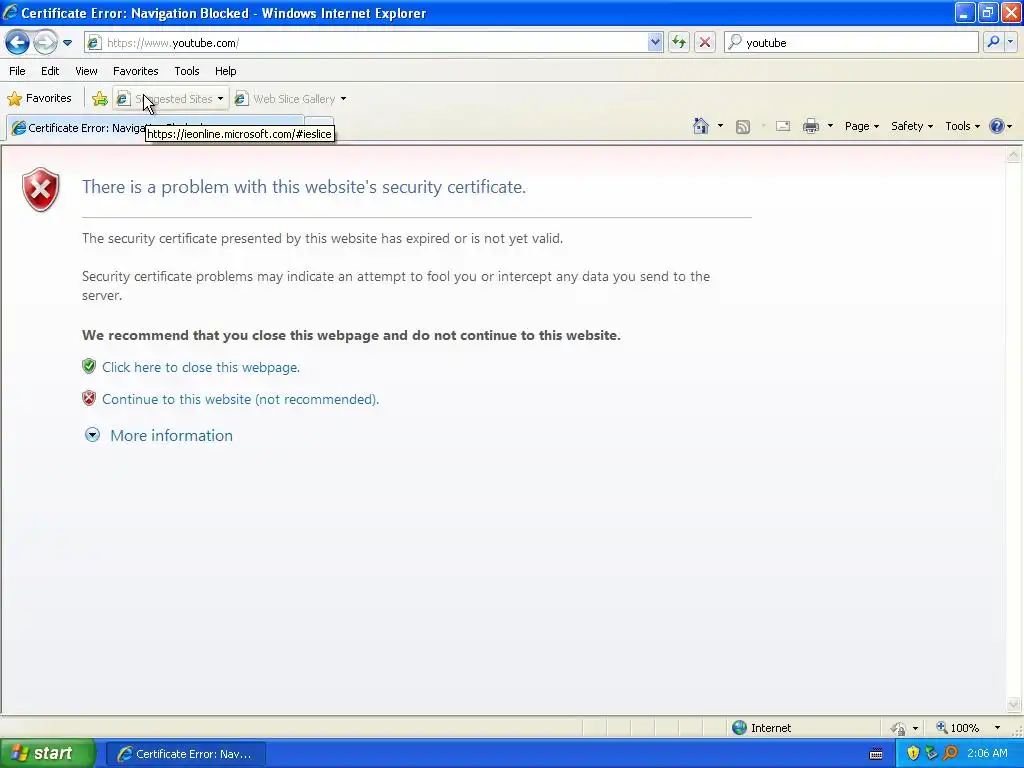Select the Certificate Error tab

coord(154,128)
